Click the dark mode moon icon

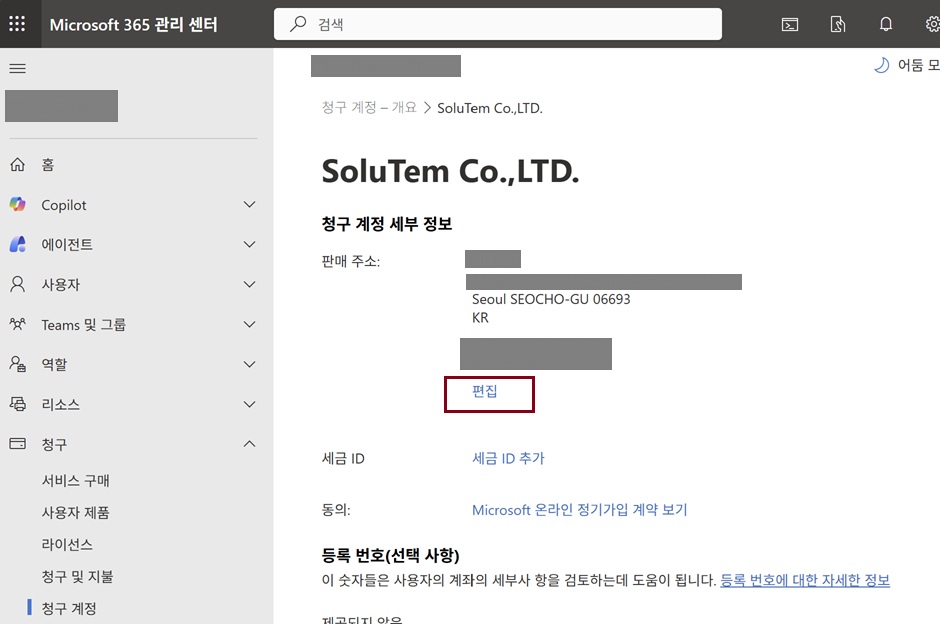881,65
